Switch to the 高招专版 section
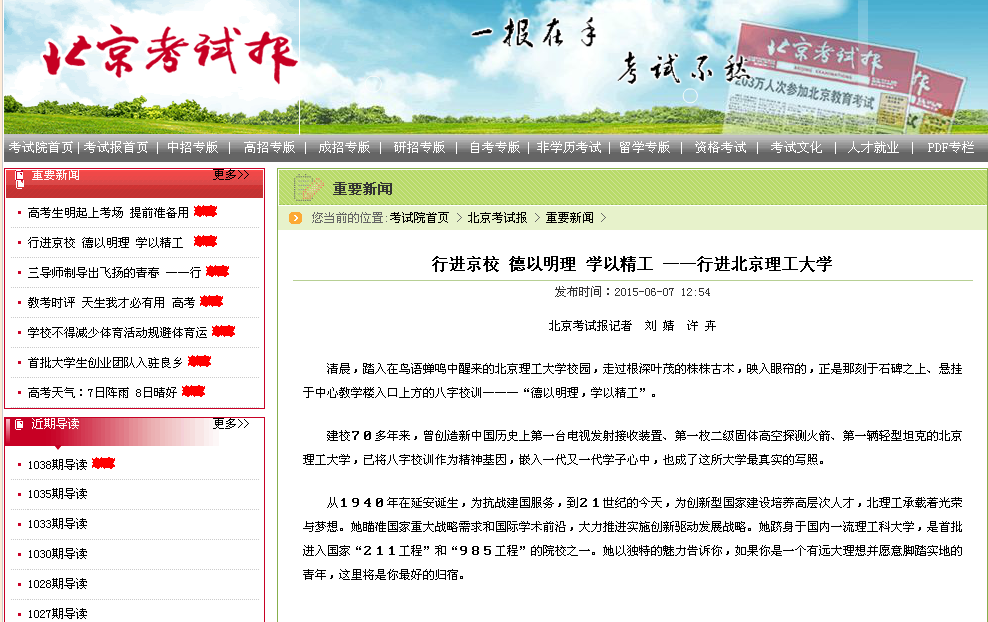Screen dimensions: 988x622 (267, 146)
